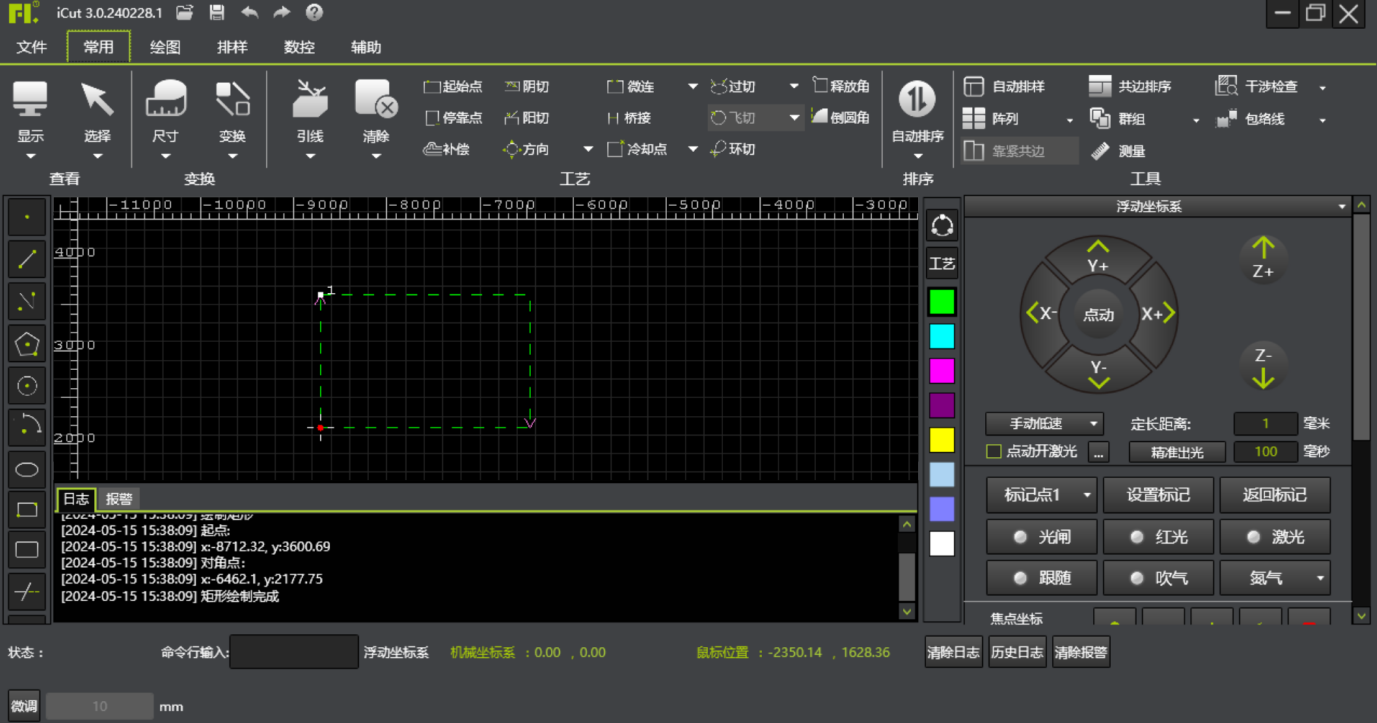Screen dimensions: 1377x723
Task: Apply the 环切 loop cut
Action: (732, 149)
